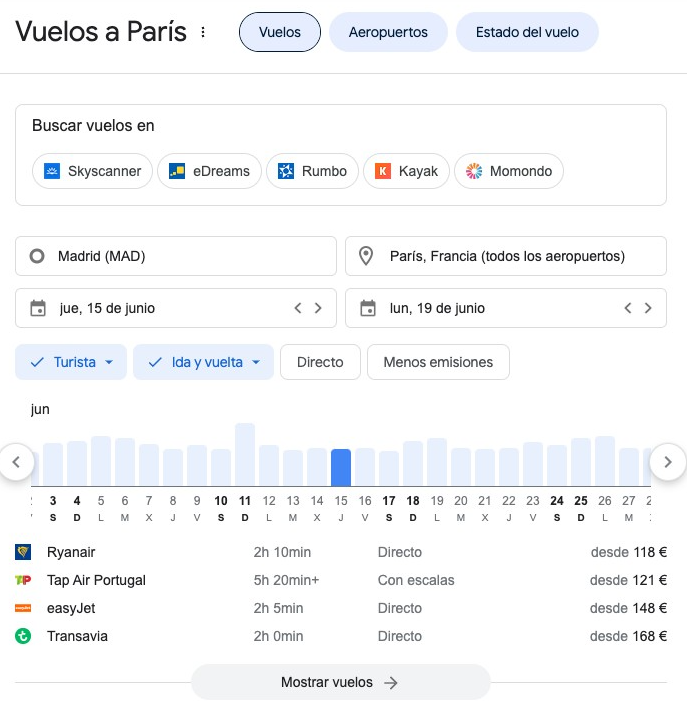687x713 pixels.
Task: Search flights on Rumbo
Action: click(x=312, y=171)
